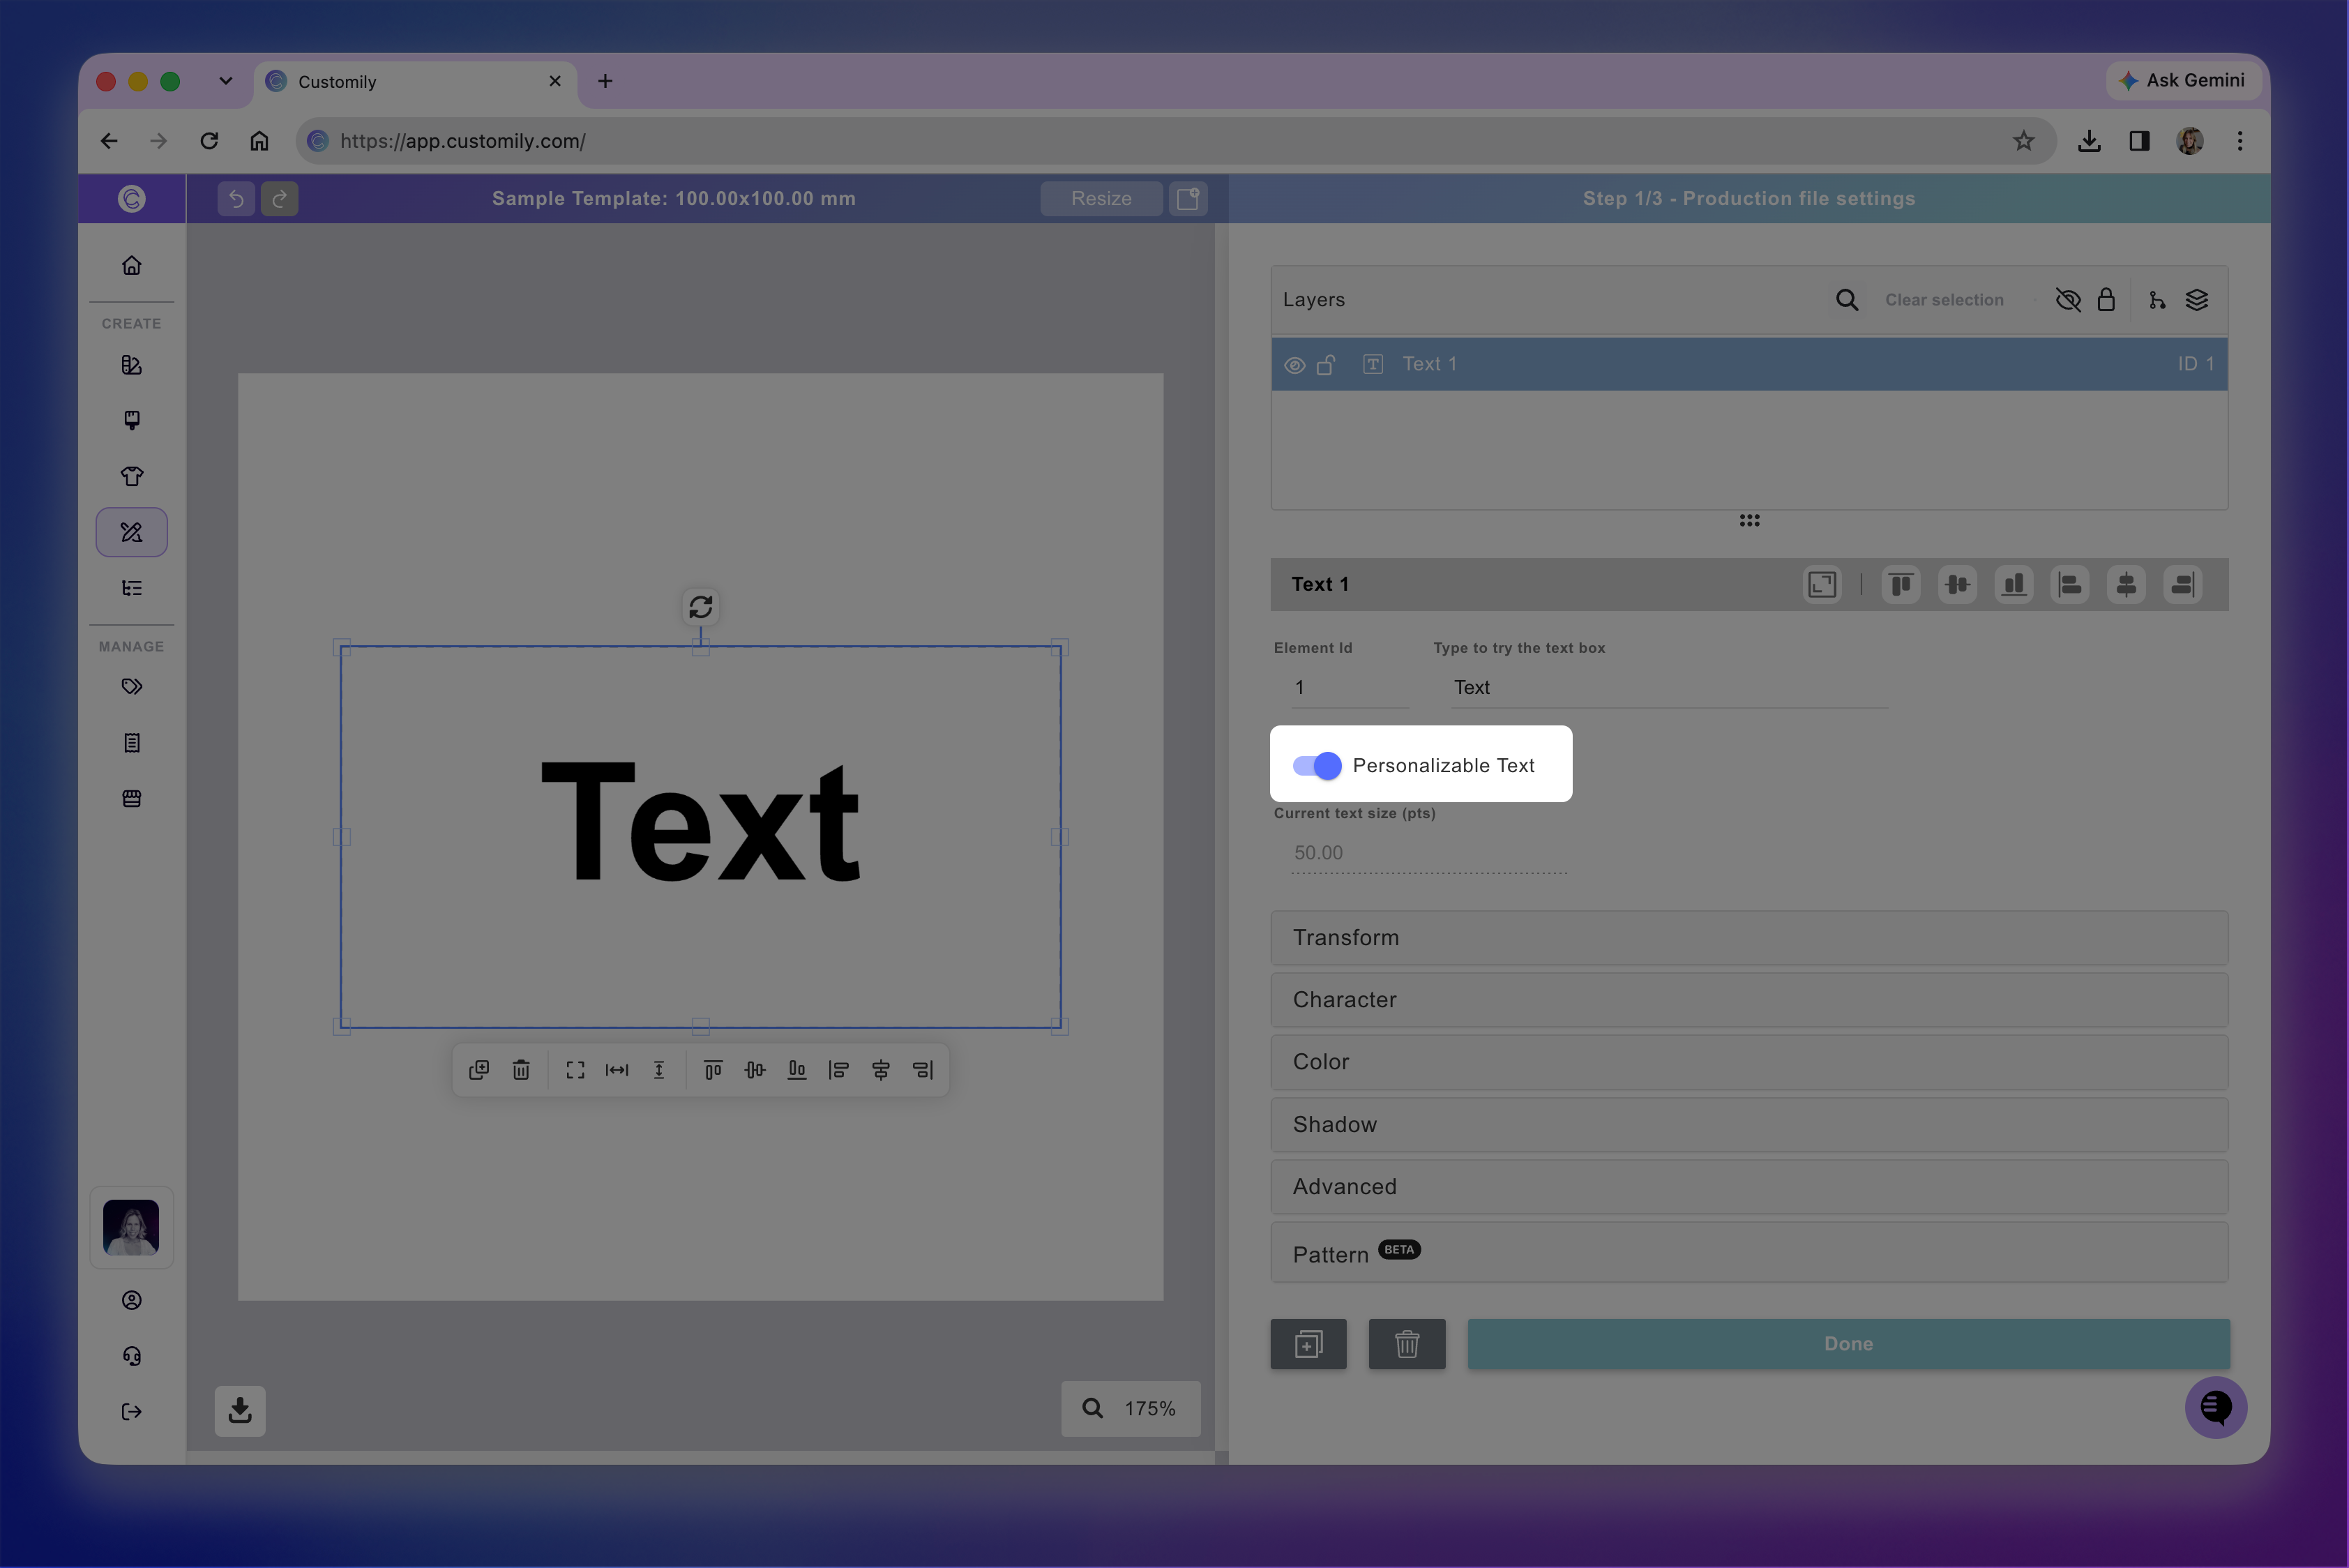Open the chat support bubble
This screenshot has width=2349, height=1568.
2215,1408
